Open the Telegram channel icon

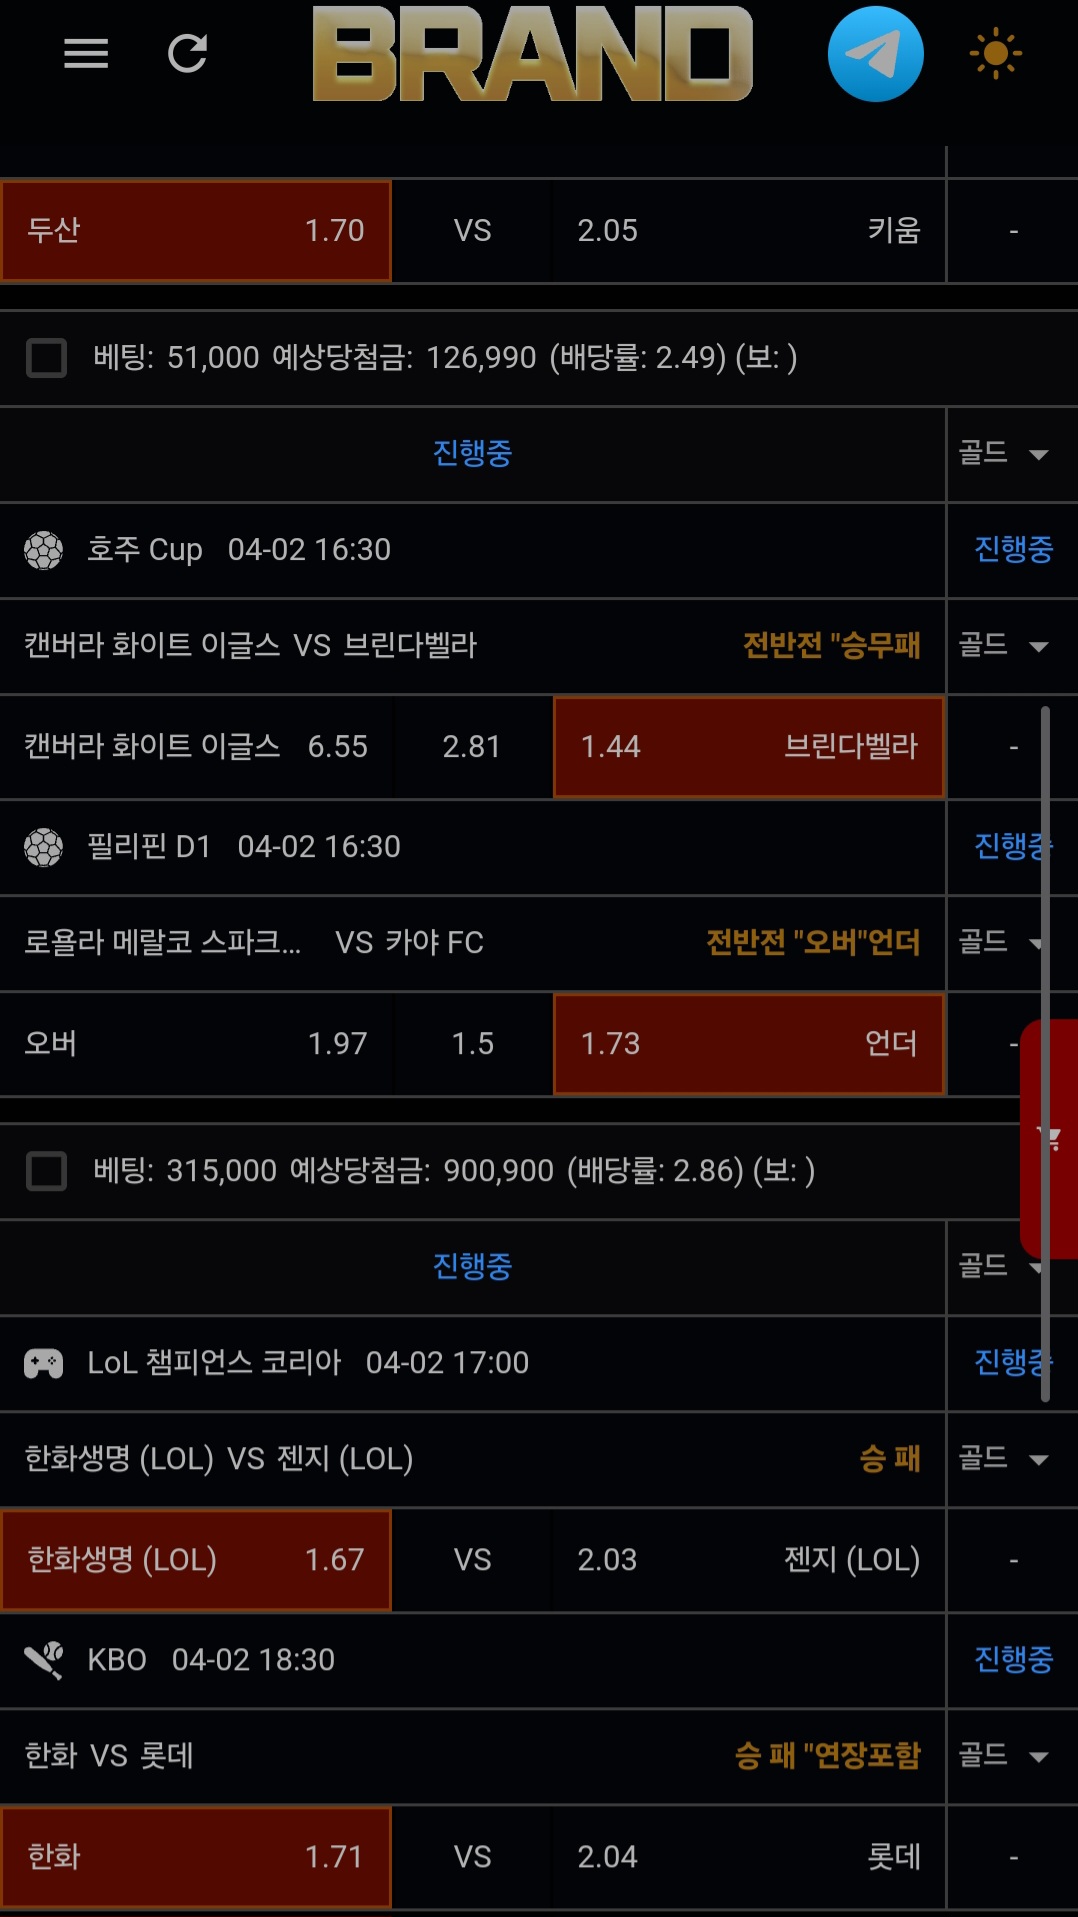(875, 54)
